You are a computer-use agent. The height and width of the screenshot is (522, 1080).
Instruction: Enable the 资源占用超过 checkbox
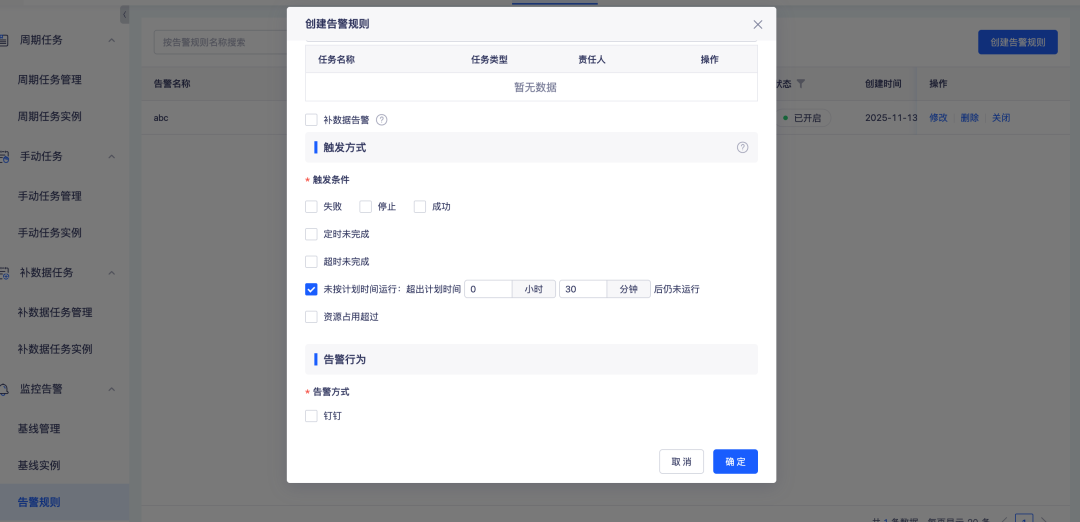point(311,317)
